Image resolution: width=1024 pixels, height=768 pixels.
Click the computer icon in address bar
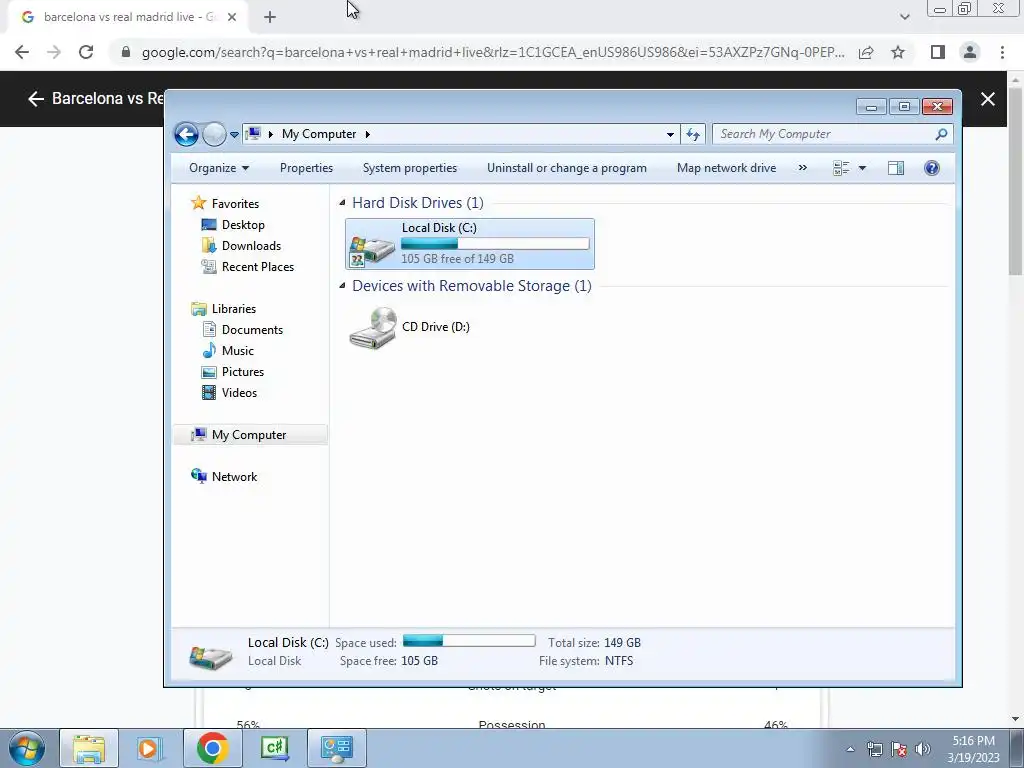click(253, 134)
